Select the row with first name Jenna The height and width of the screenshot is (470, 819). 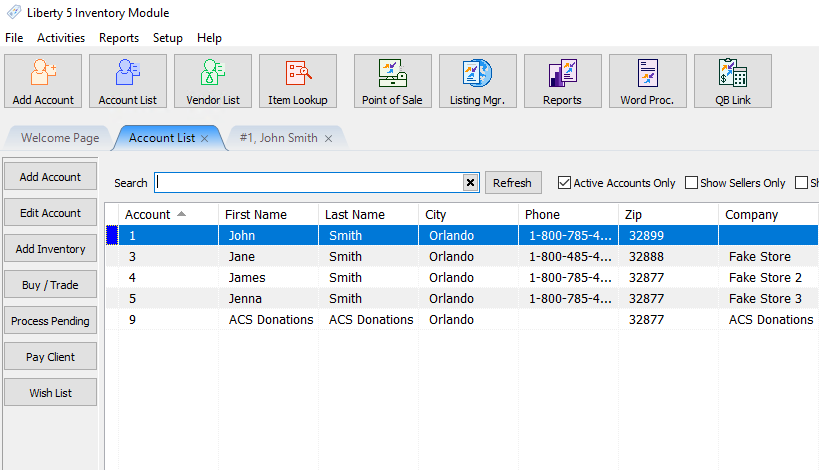(462, 298)
